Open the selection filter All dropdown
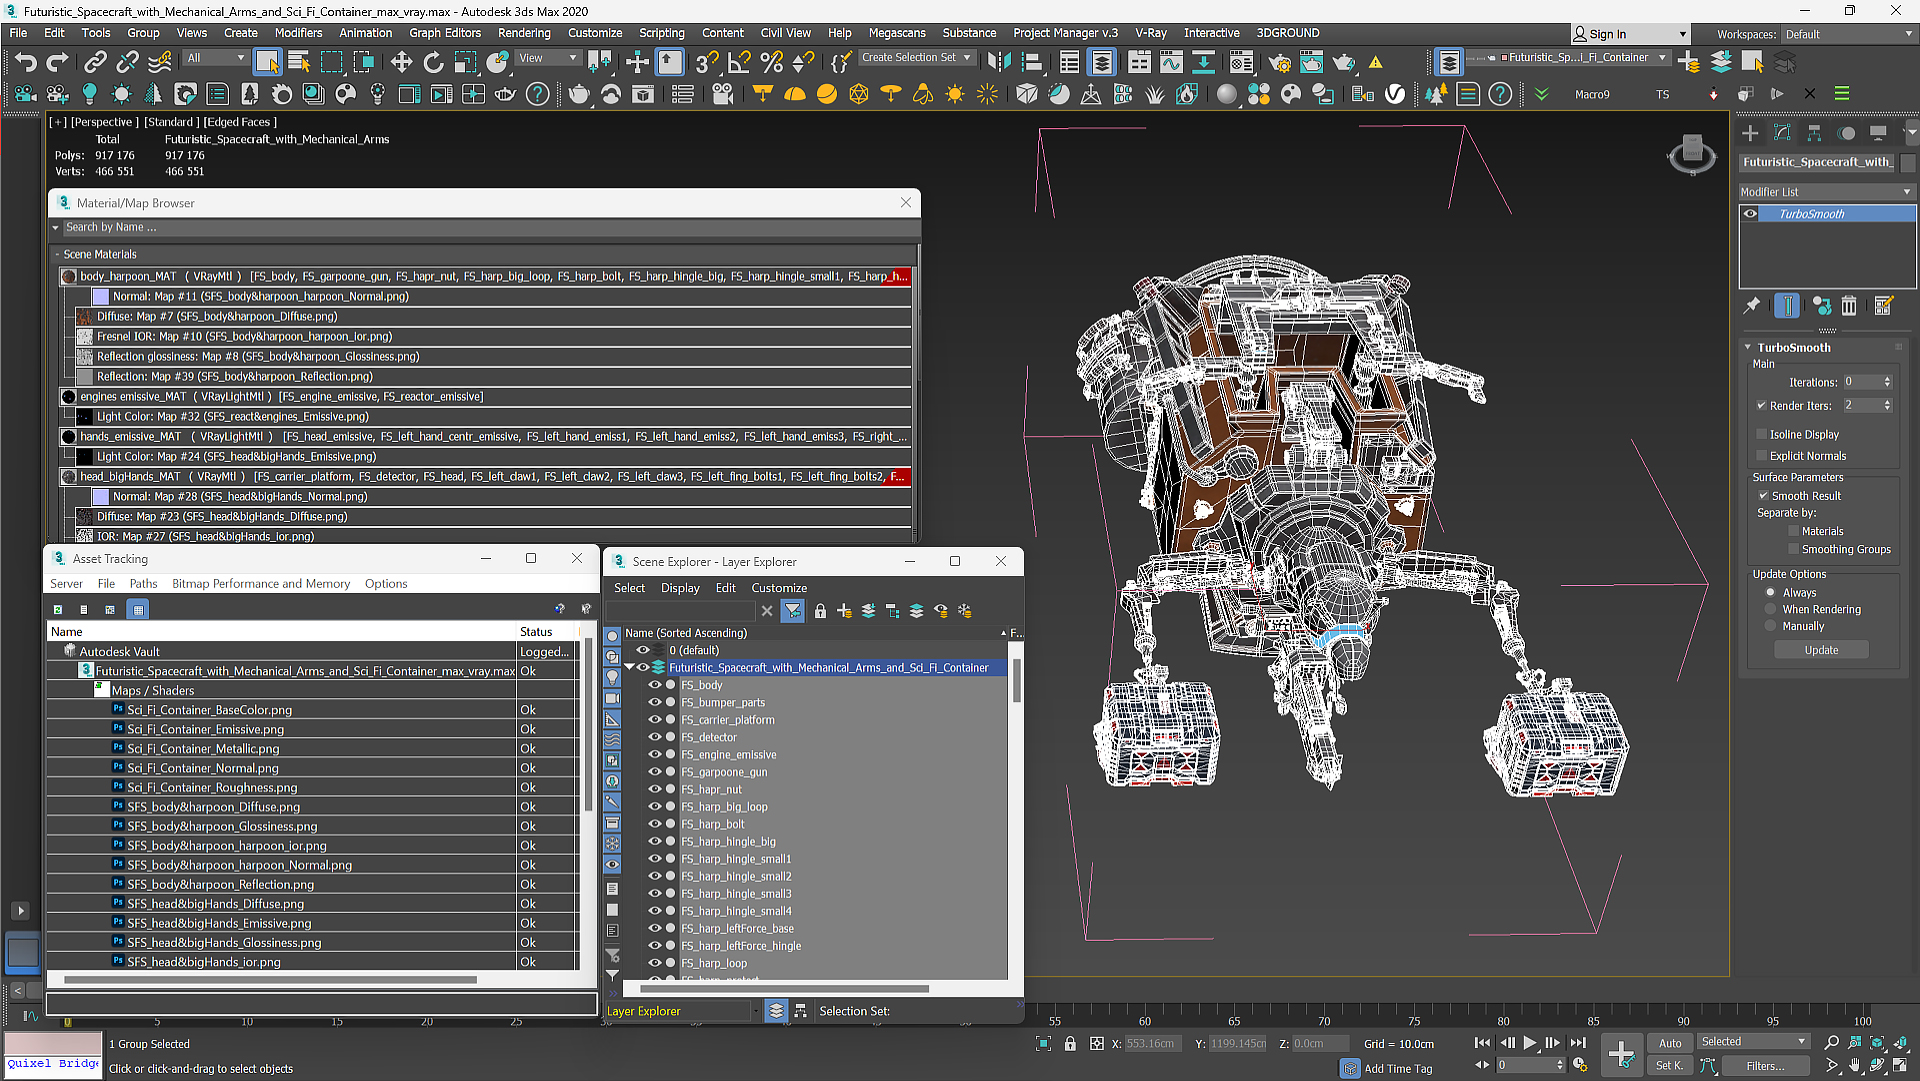Screen dimensions: 1920x1081 [215, 58]
